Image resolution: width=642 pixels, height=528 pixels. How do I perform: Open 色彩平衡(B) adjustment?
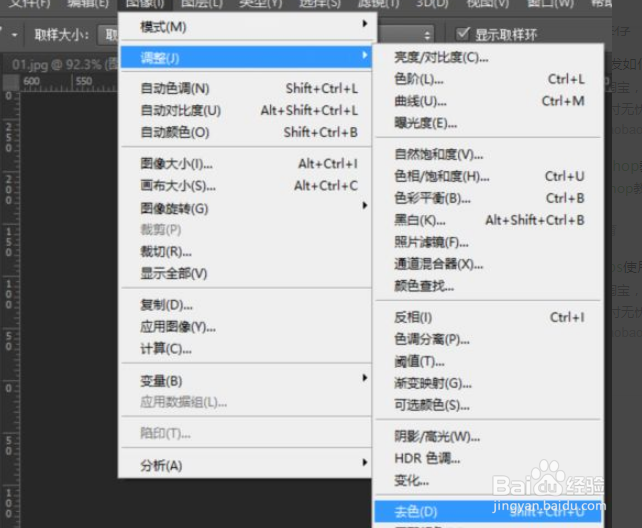[x=489, y=199]
